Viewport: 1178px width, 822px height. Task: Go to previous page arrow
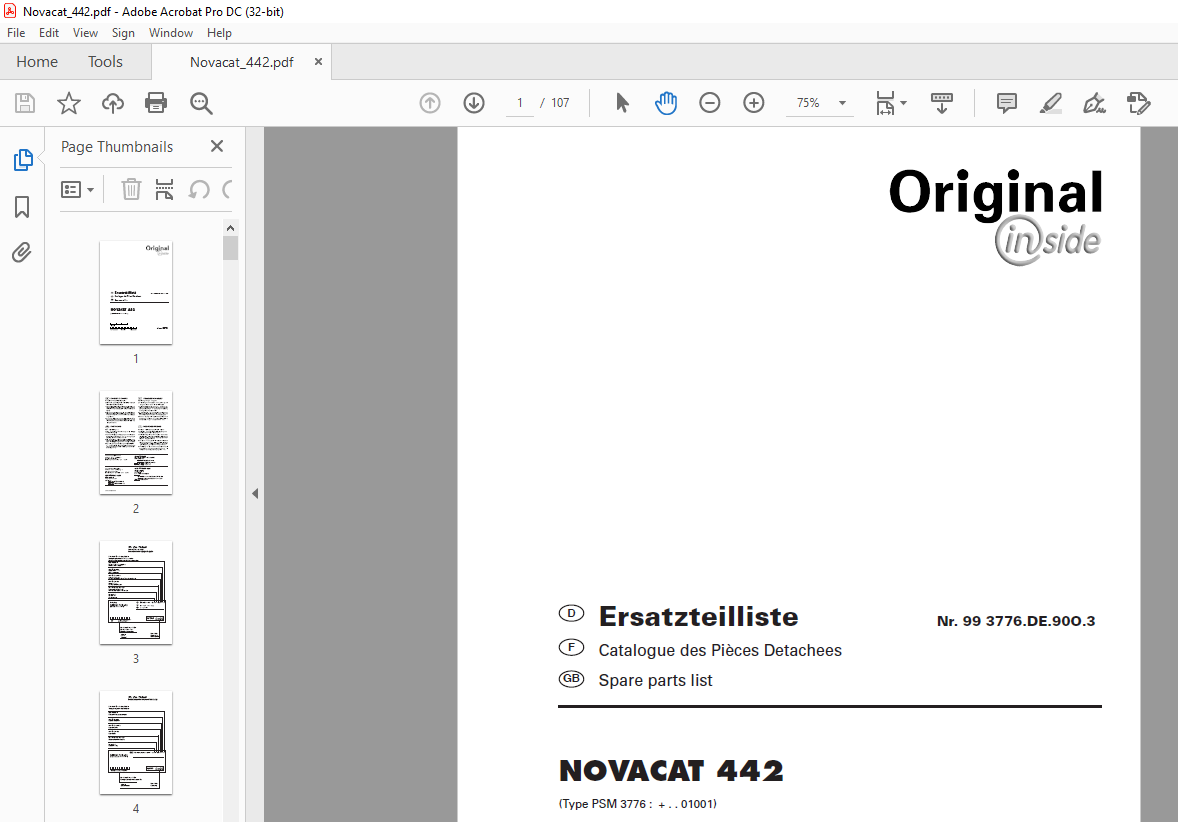430,103
